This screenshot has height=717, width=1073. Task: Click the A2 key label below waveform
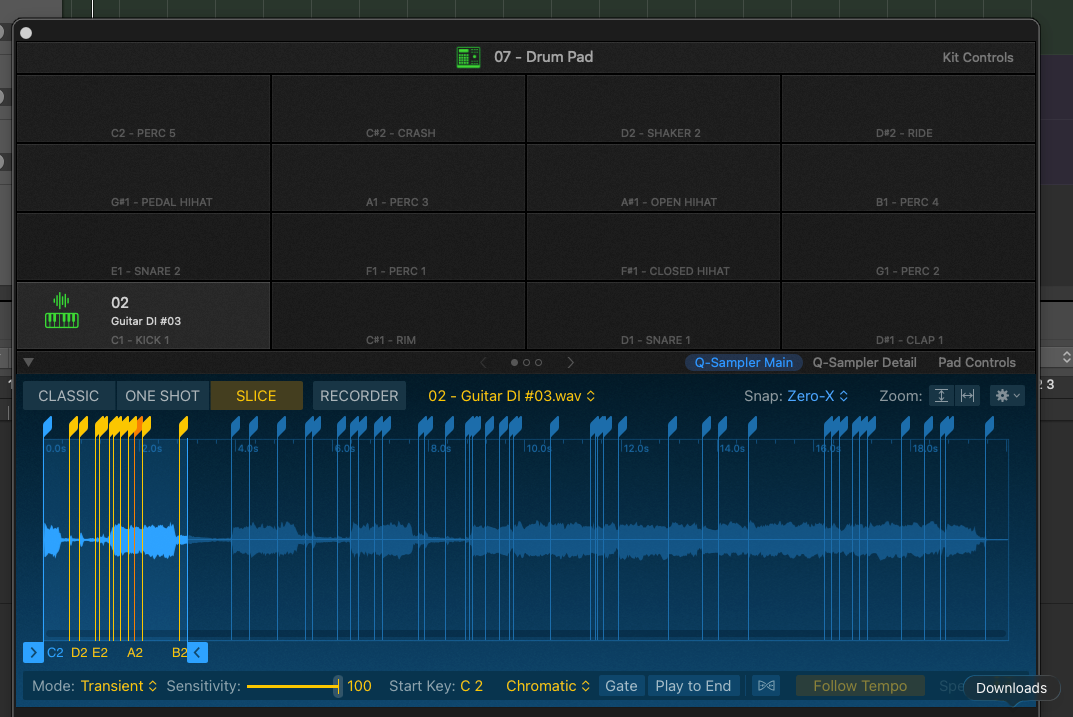135,653
